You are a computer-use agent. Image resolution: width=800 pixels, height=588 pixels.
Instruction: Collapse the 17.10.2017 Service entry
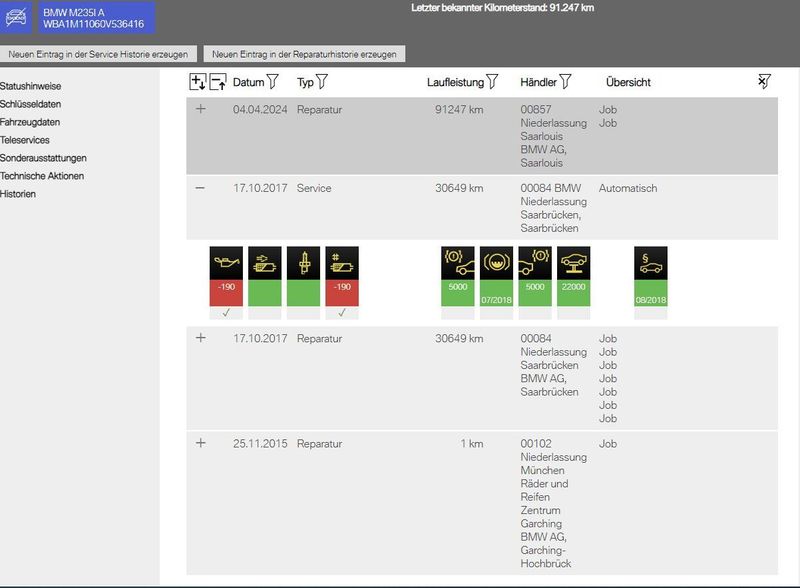click(200, 188)
